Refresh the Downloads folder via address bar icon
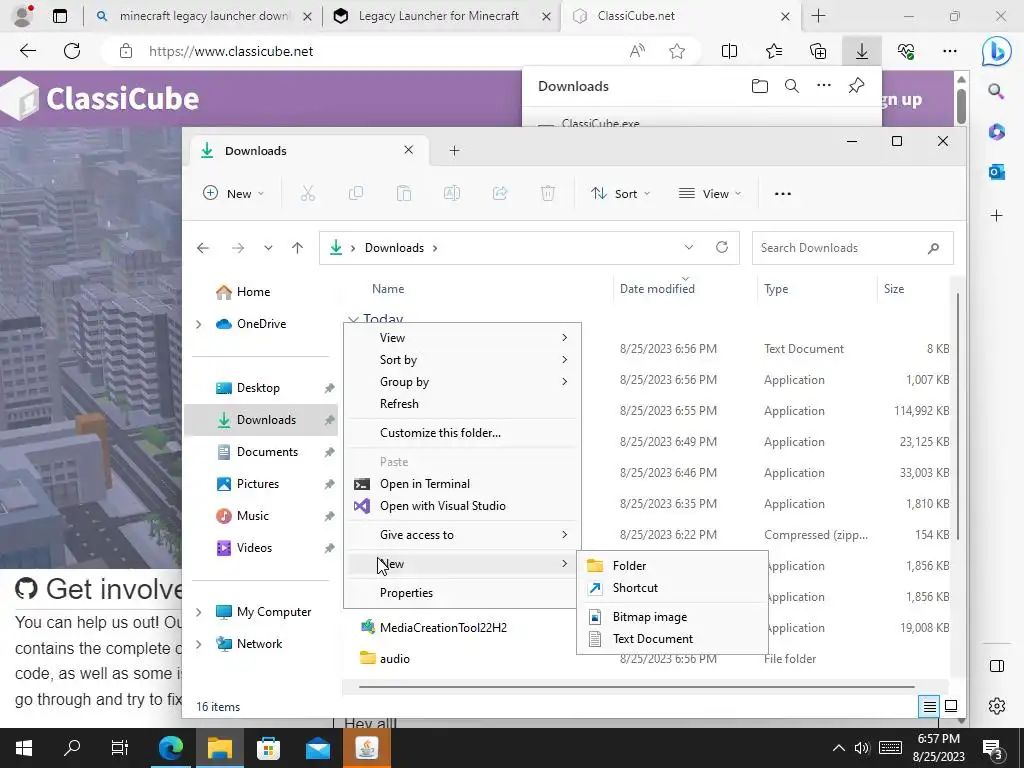Screen dimensions: 1024x768 (722, 248)
